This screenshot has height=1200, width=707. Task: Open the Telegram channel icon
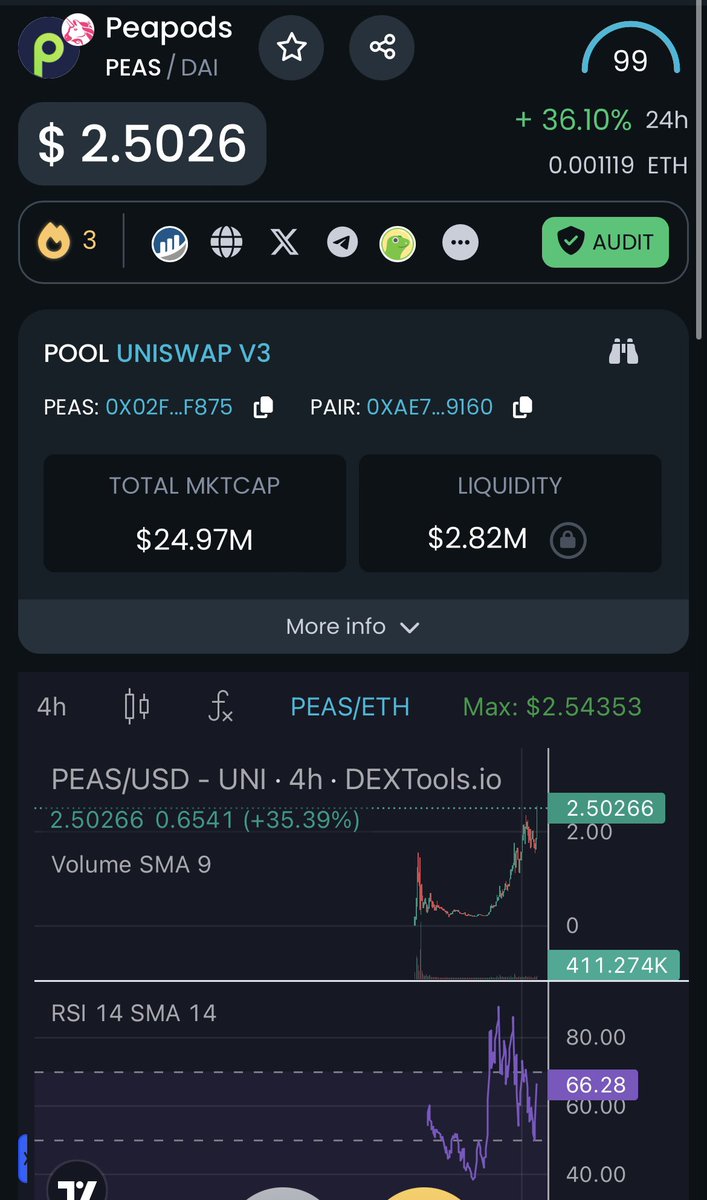pyautogui.click(x=343, y=243)
